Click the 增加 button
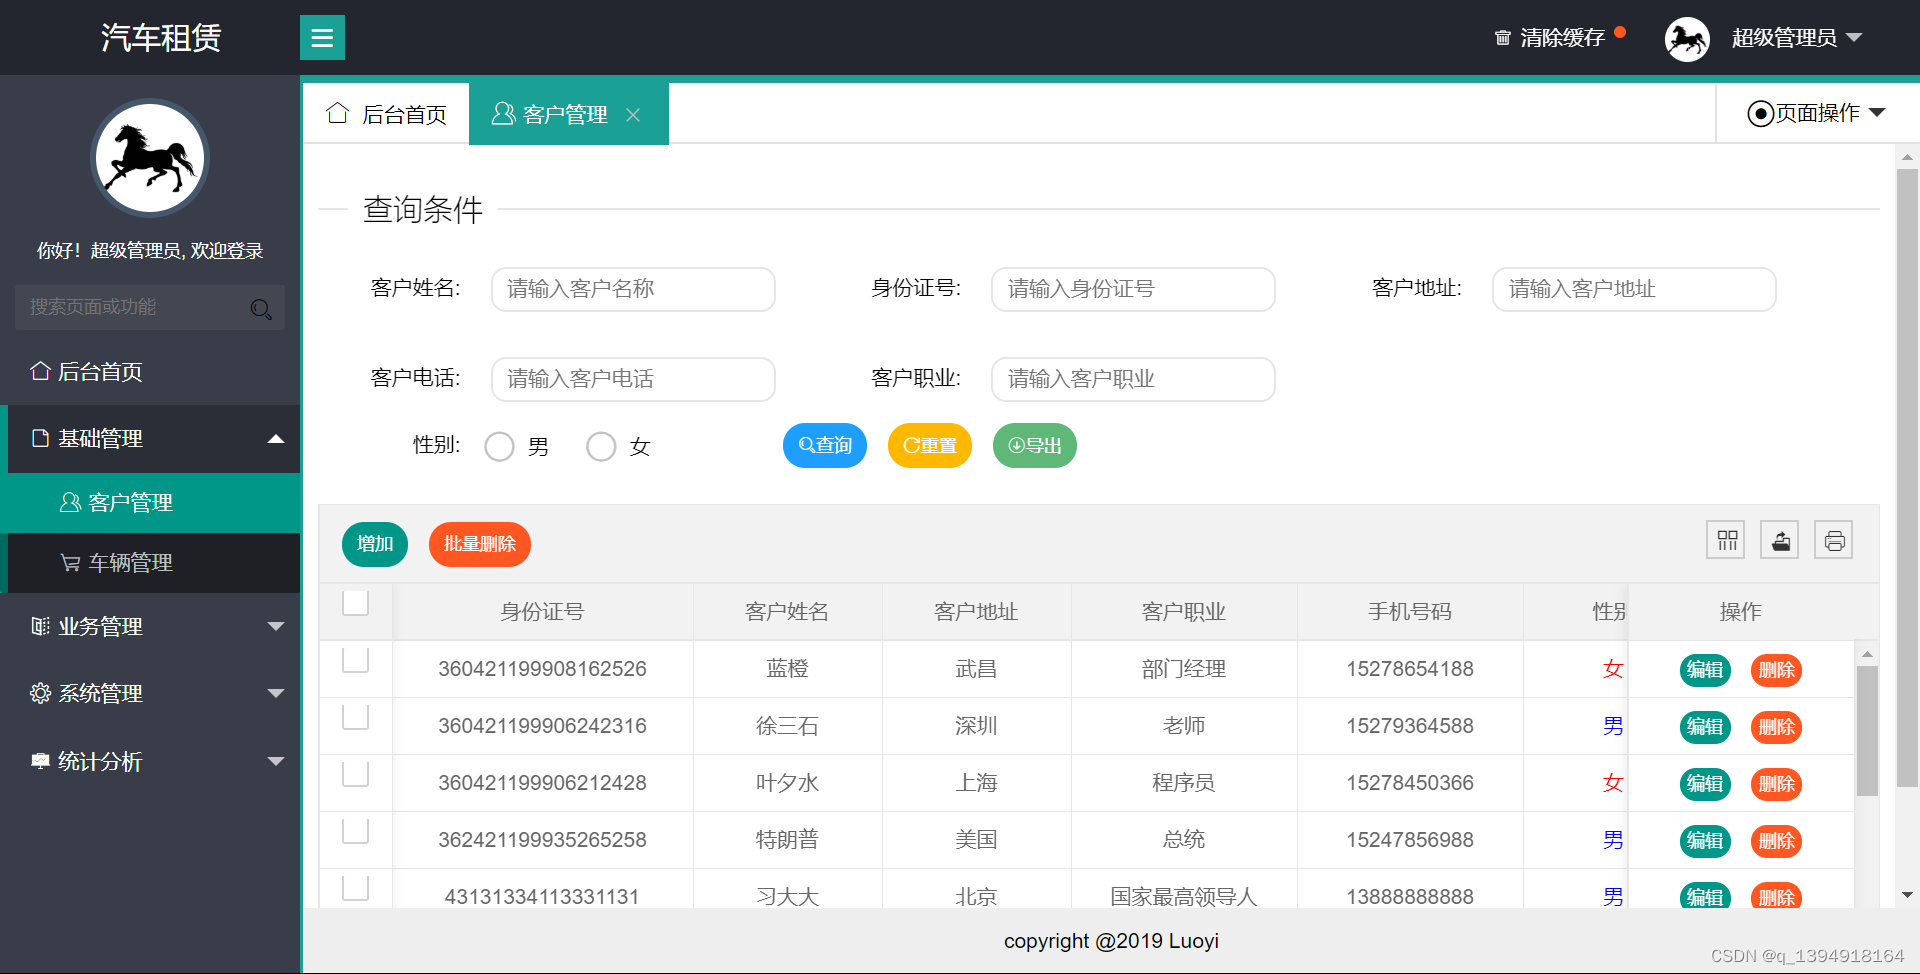Image resolution: width=1920 pixels, height=974 pixels. 374,544
